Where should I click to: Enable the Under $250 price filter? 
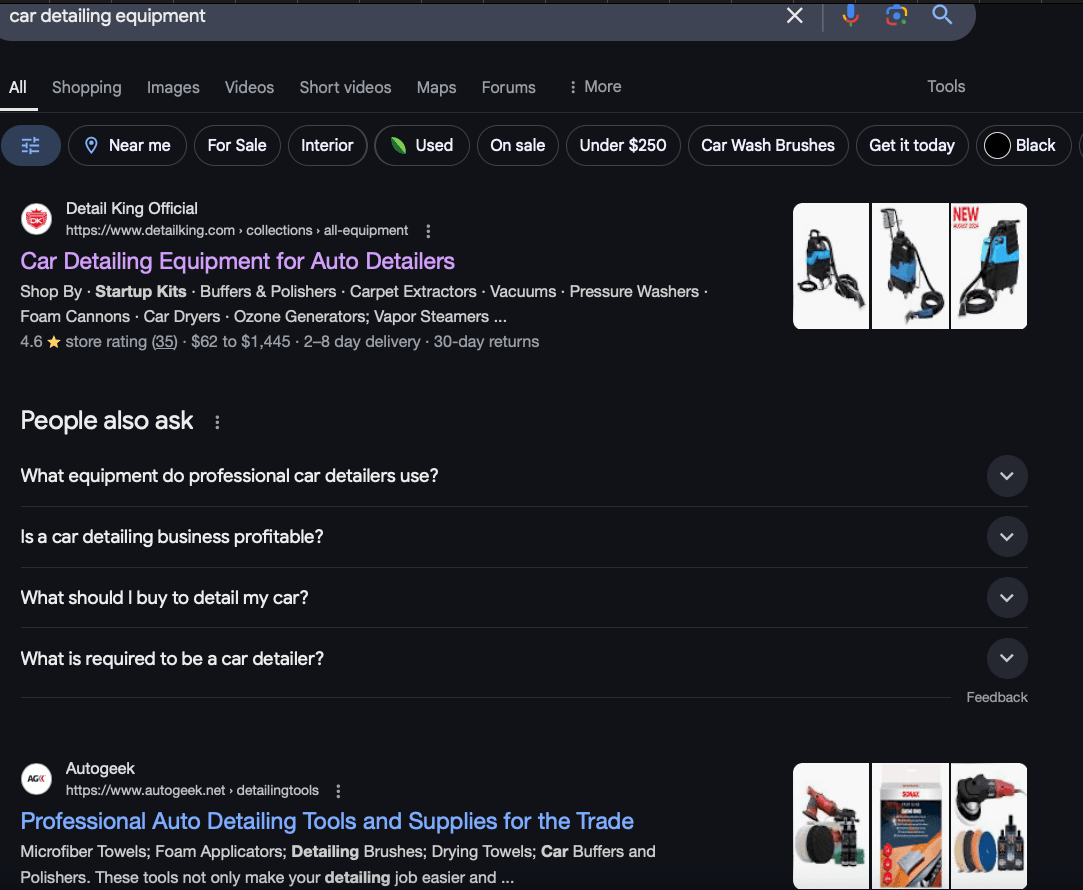(622, 146)
